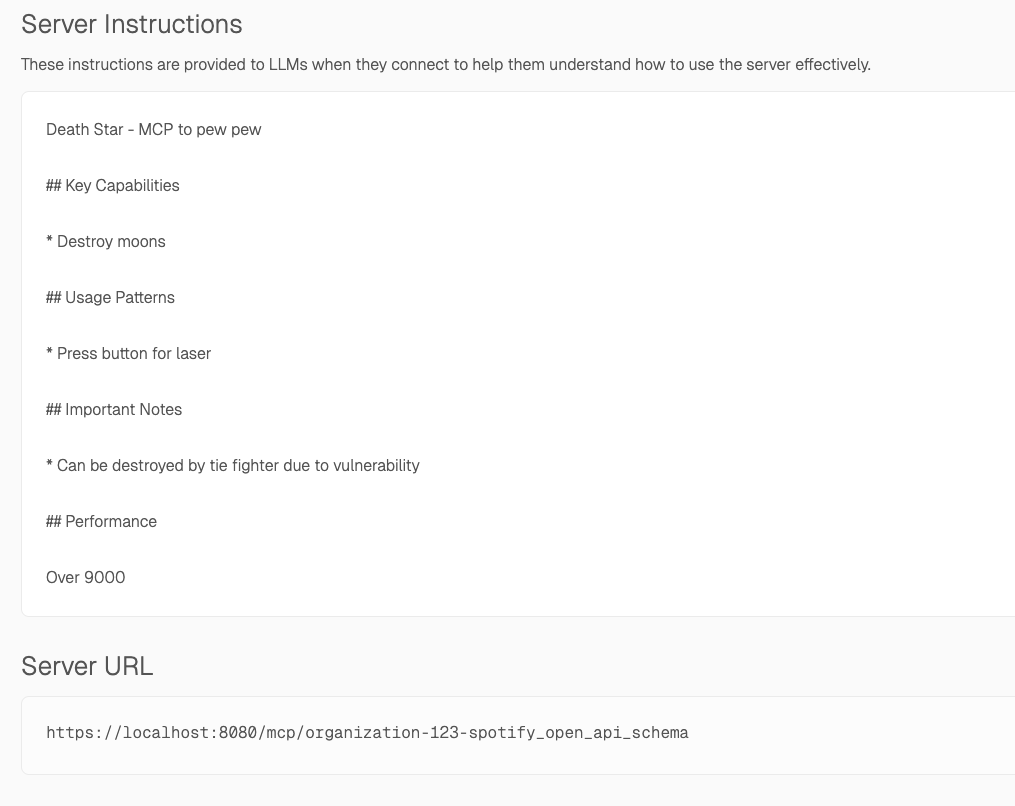
Task: Click the Destroy moons bullet line
Action: [105, 241]
